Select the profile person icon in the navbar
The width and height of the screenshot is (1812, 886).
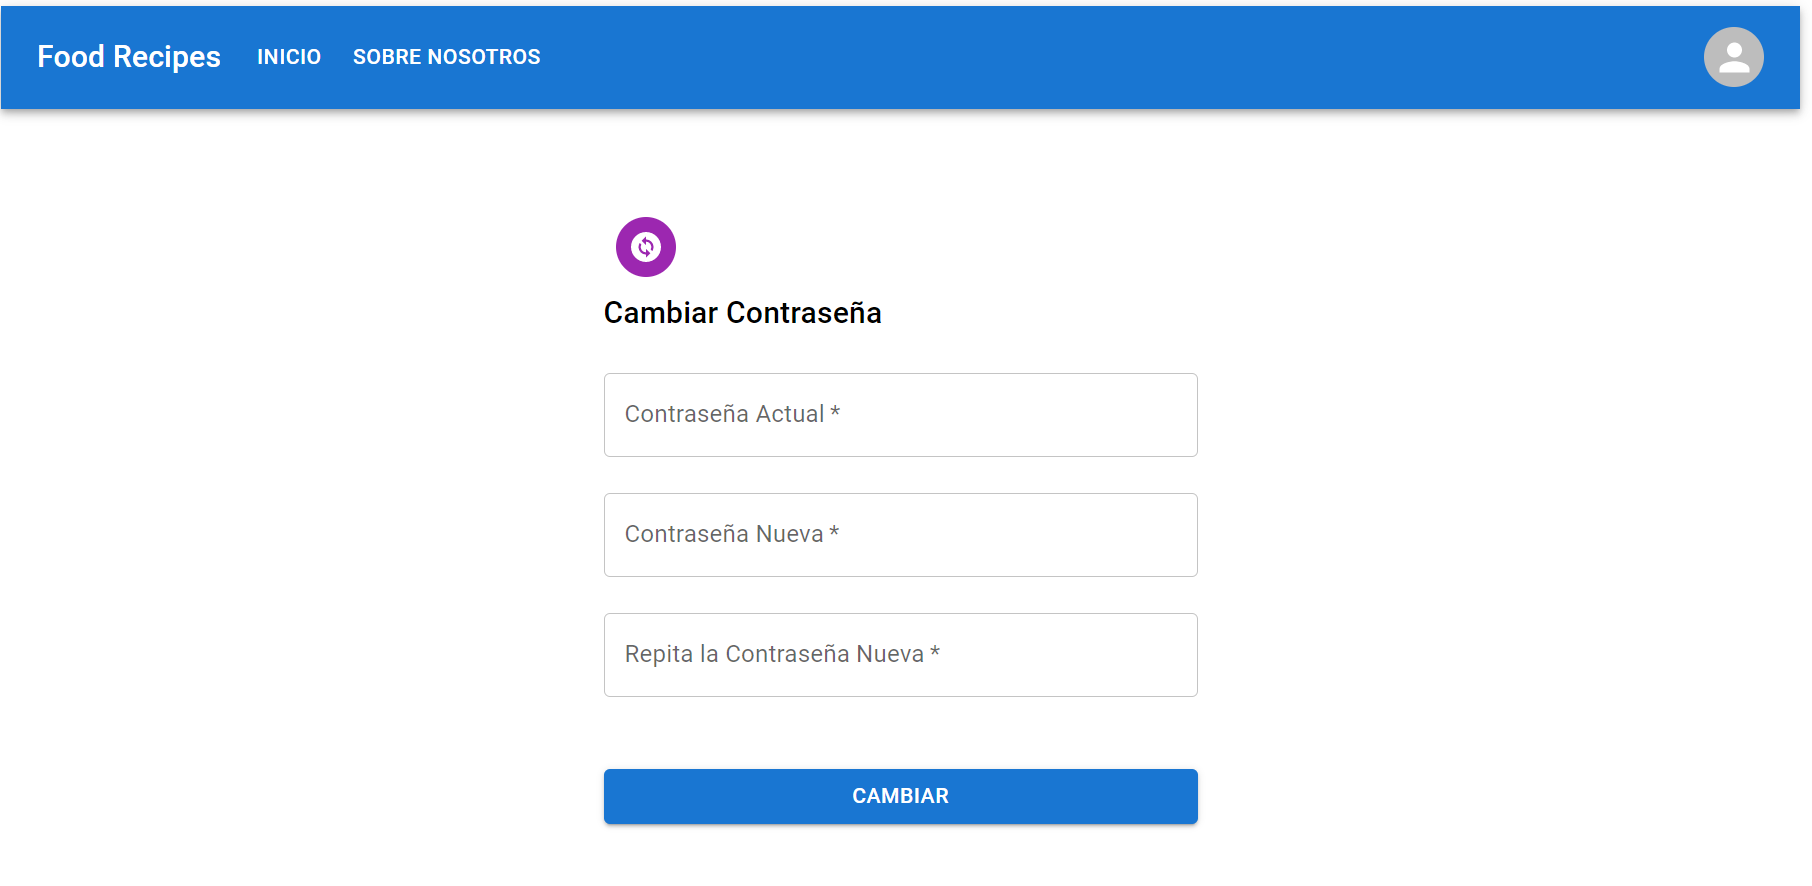[x=1733, y=57]
